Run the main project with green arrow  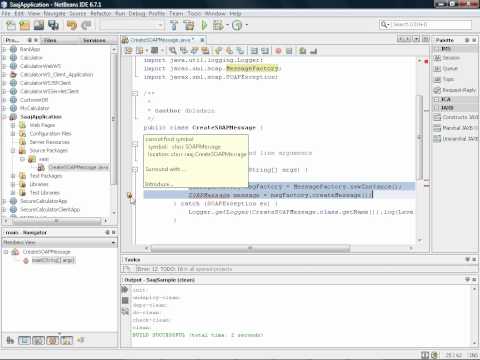point(204,25)
